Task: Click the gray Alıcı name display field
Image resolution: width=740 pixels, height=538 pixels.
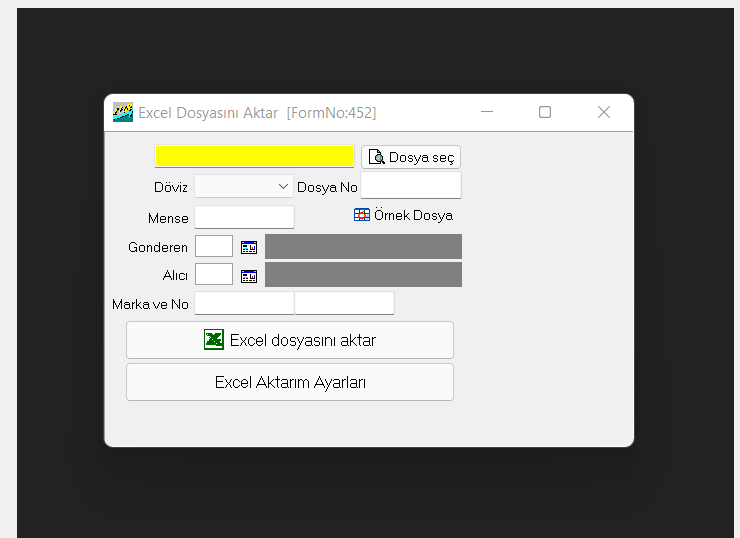Action: pos(363,275)
